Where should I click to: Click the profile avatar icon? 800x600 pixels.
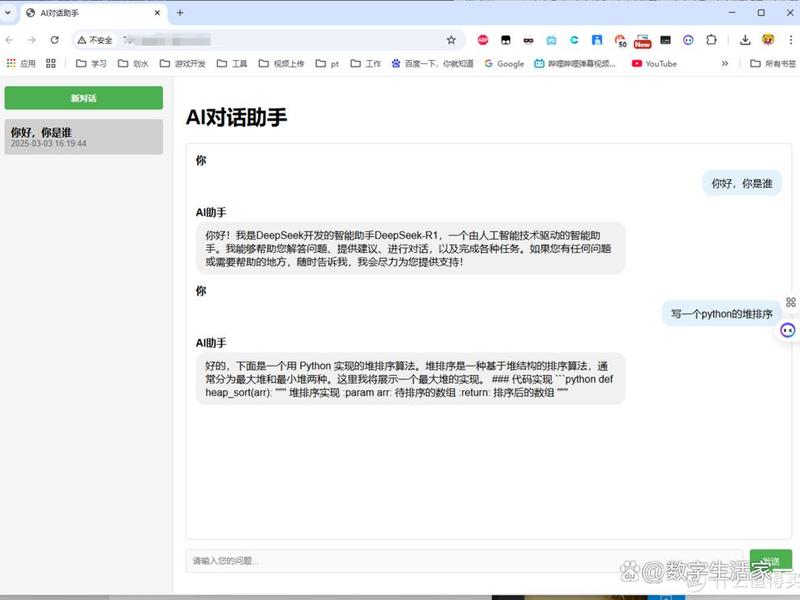click(x=768, y=40)
